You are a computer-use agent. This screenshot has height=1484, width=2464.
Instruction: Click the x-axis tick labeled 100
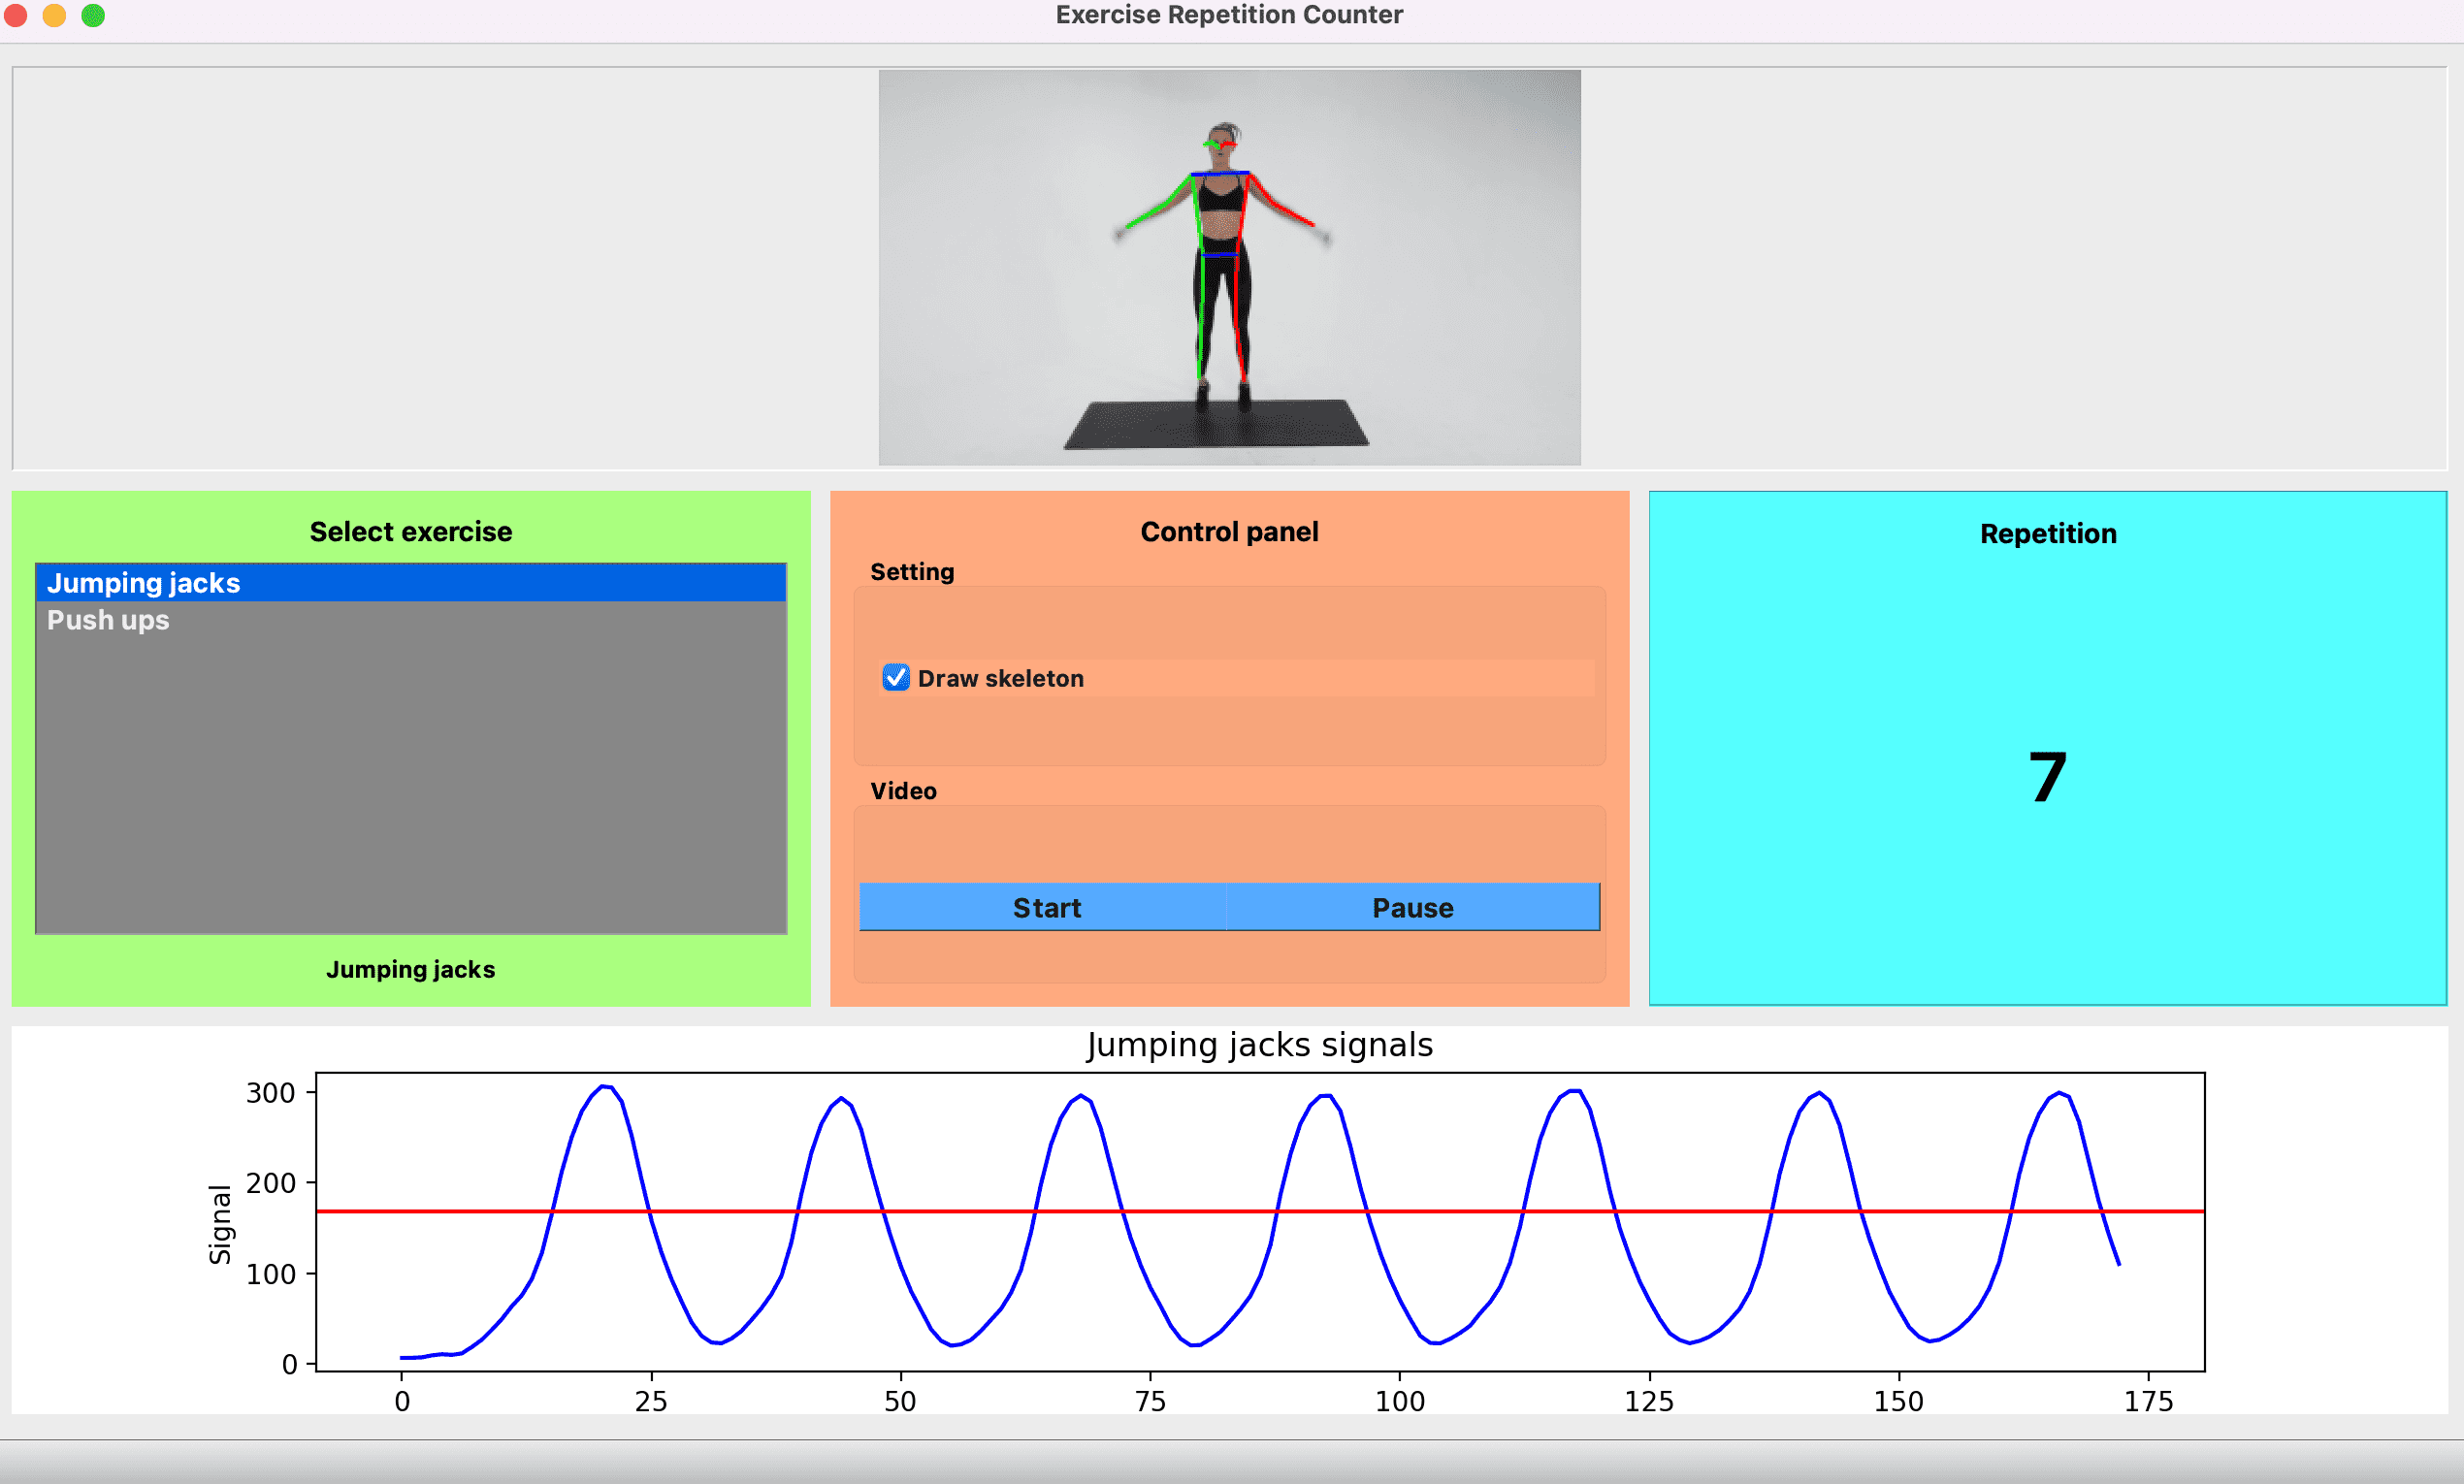(1399, 1401)
